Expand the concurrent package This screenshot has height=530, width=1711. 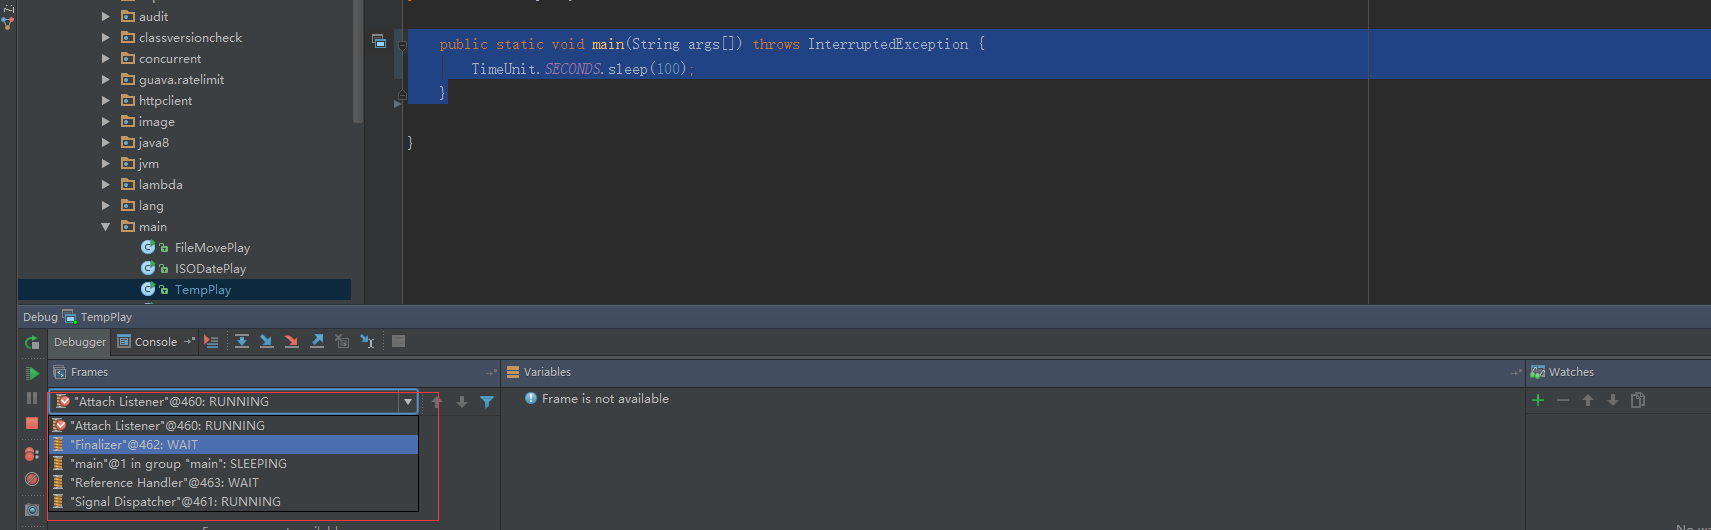pos(106,58)
